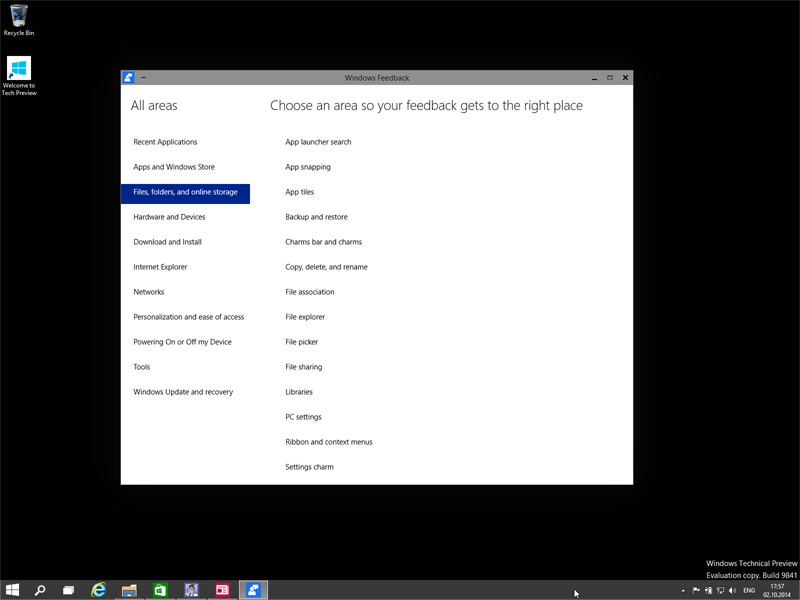Open File Explorer from the taskbar
The height and width of the screenshot is (600, 800).
pos(129,590)
